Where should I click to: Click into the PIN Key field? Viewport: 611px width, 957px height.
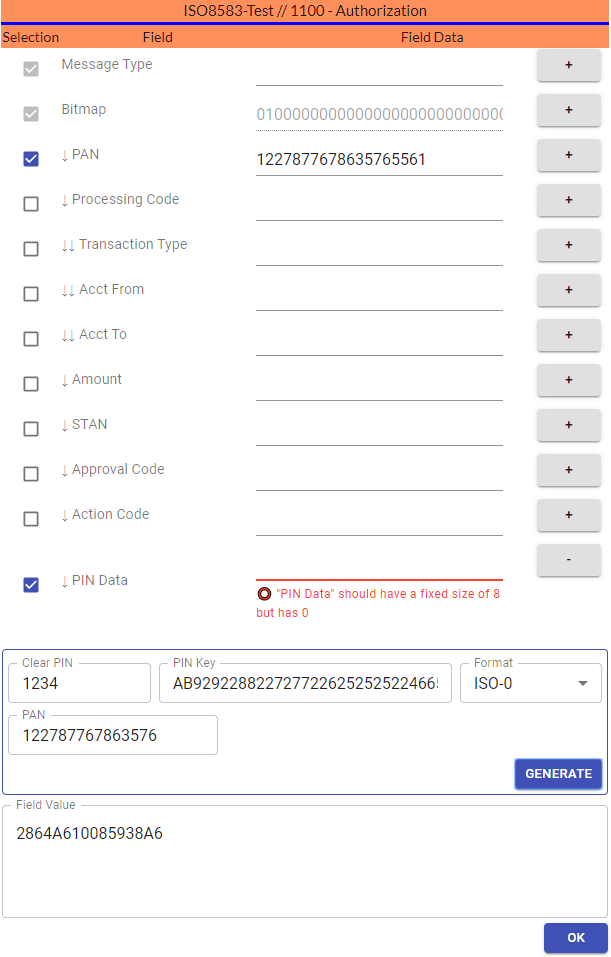click(x=305, y=683)
